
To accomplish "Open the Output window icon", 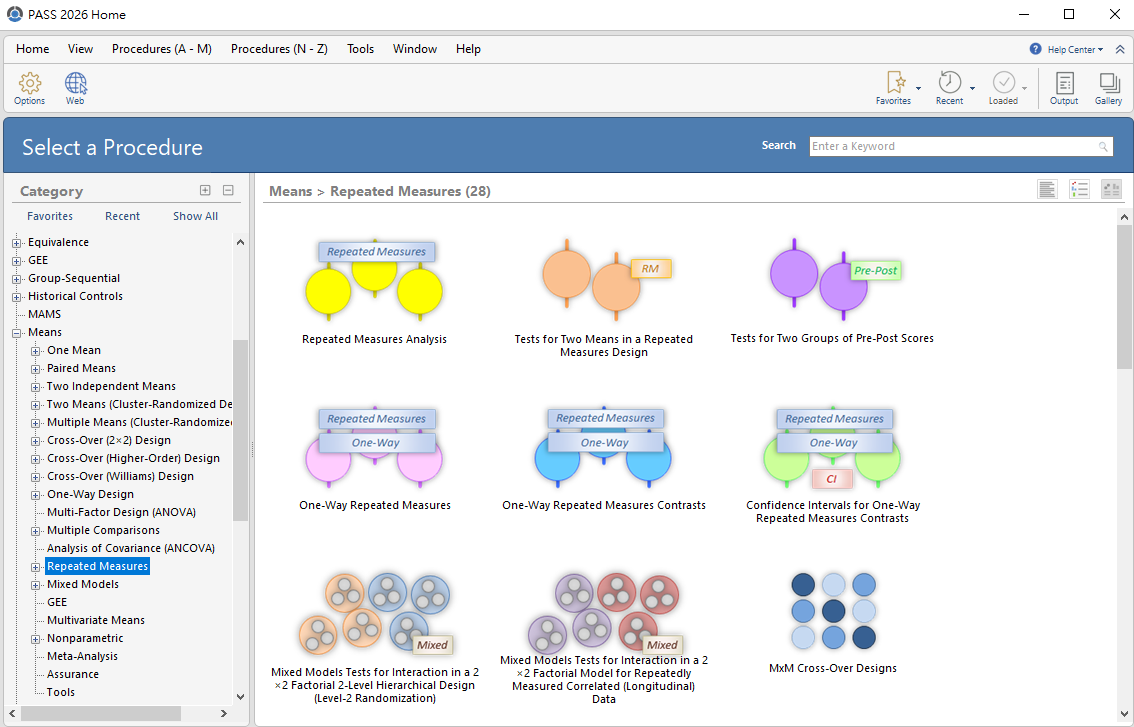I will coord(1064,85).
